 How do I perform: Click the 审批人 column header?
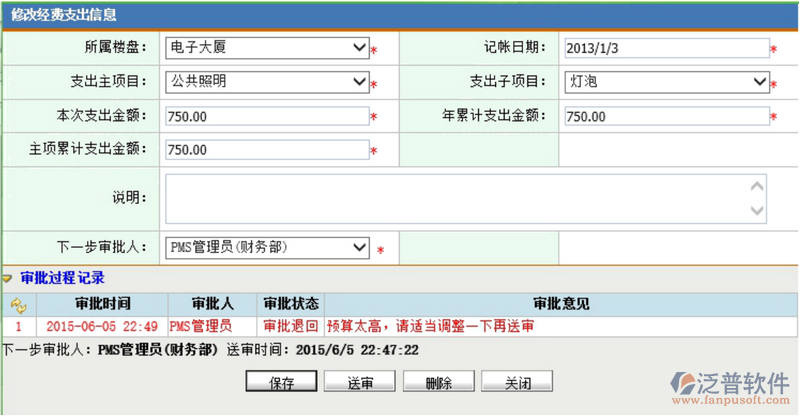click(213, 304)
